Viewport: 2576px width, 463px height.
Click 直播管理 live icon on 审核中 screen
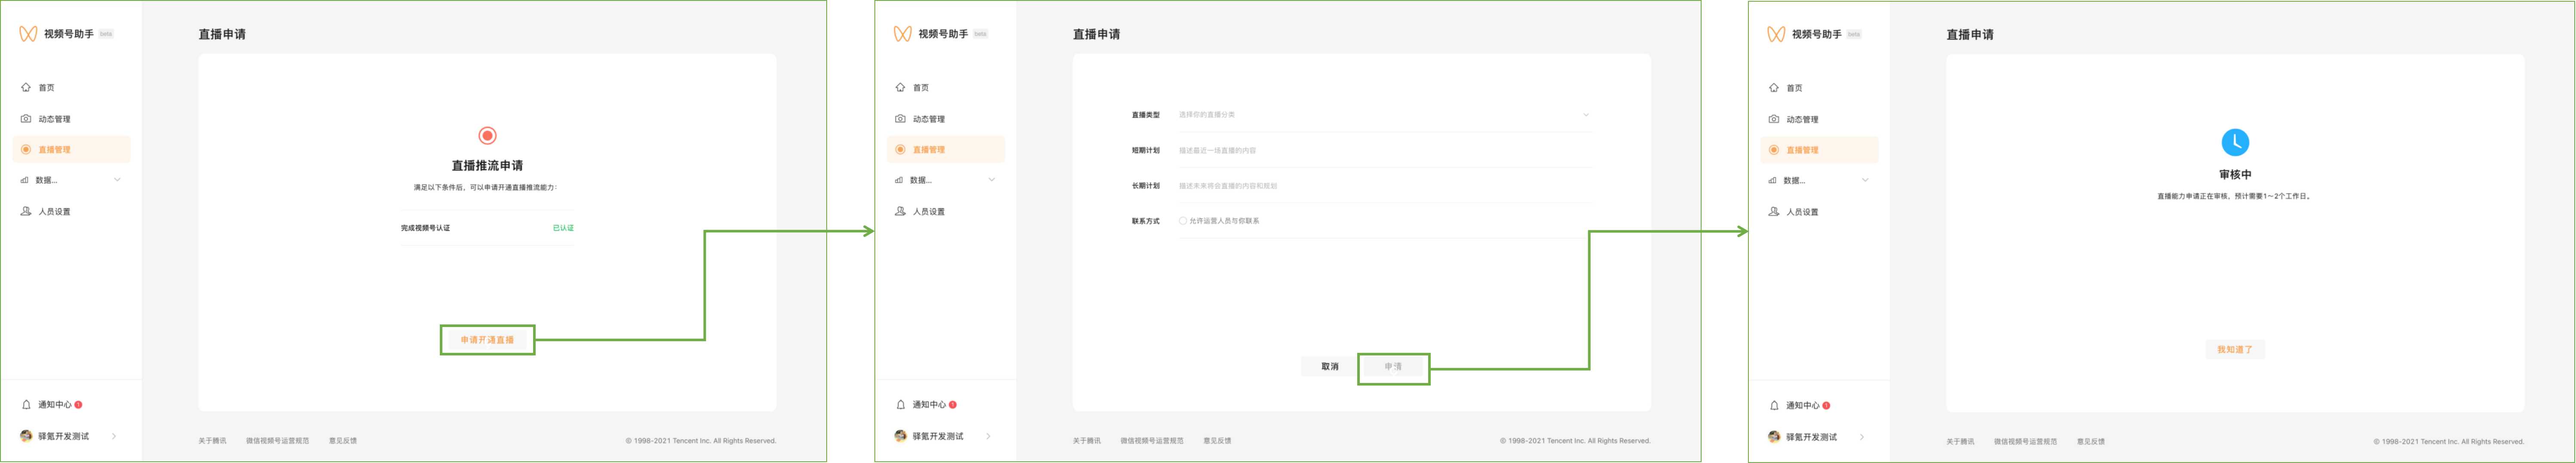[1774, 150]
